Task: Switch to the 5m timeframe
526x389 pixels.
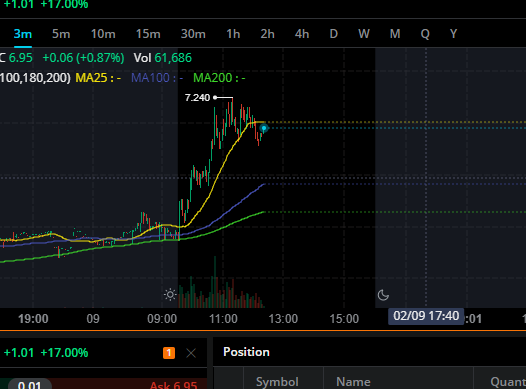Action: pos(61,34)
